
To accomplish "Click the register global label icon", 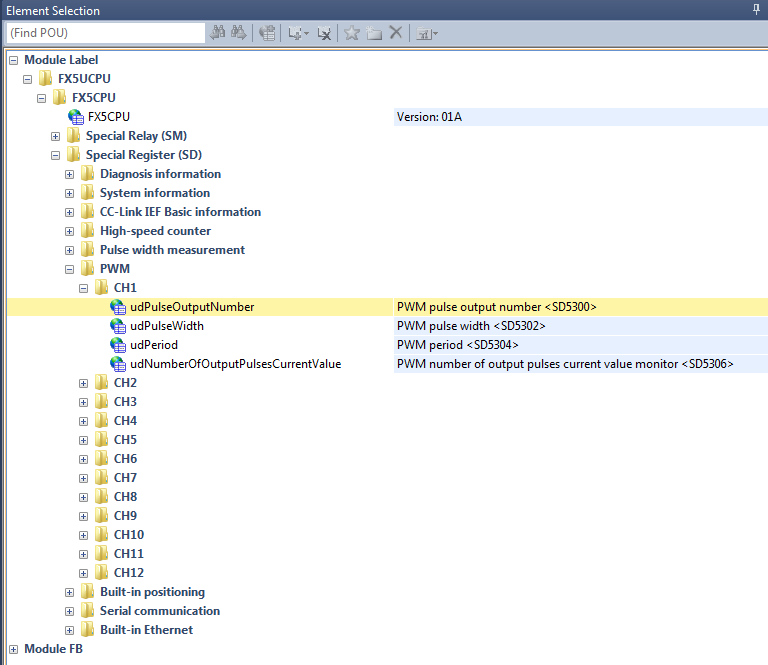I will [x=267, y=33].
